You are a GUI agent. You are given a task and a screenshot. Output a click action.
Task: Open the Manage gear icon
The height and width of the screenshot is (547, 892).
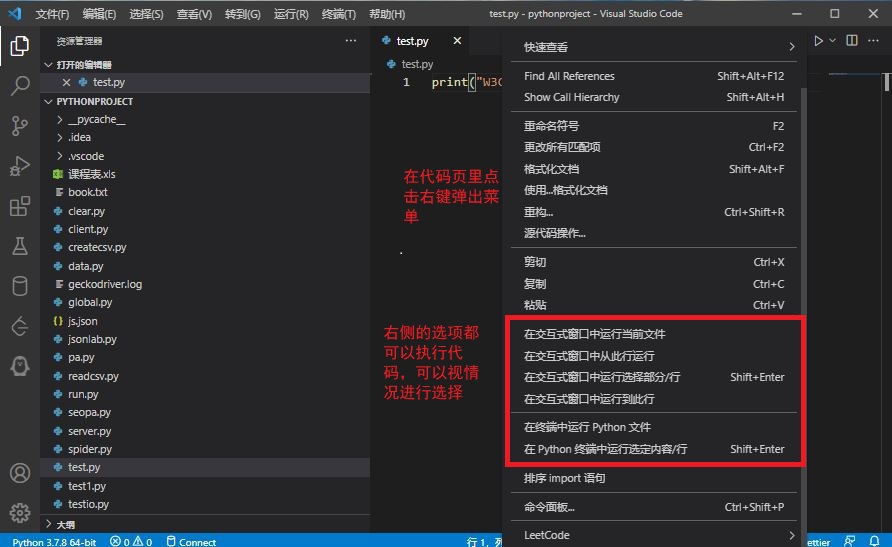[19, 513]
